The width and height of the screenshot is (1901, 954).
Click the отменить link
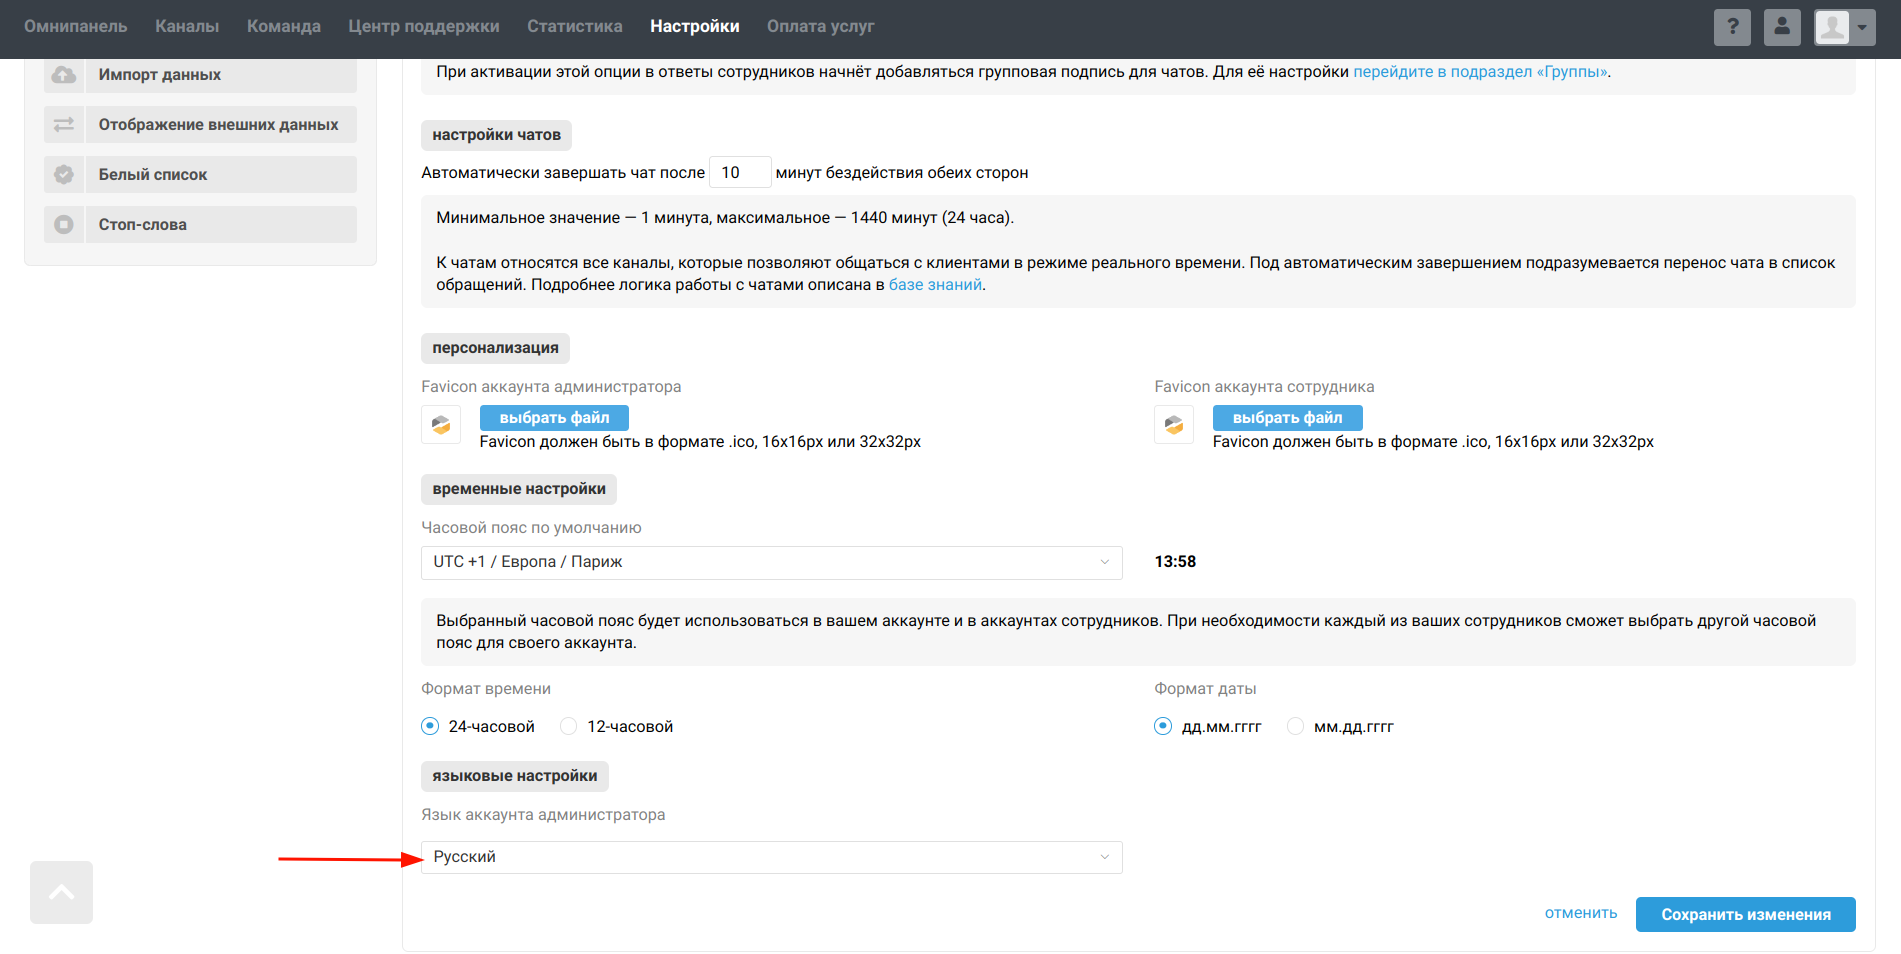click(1581, 913)
